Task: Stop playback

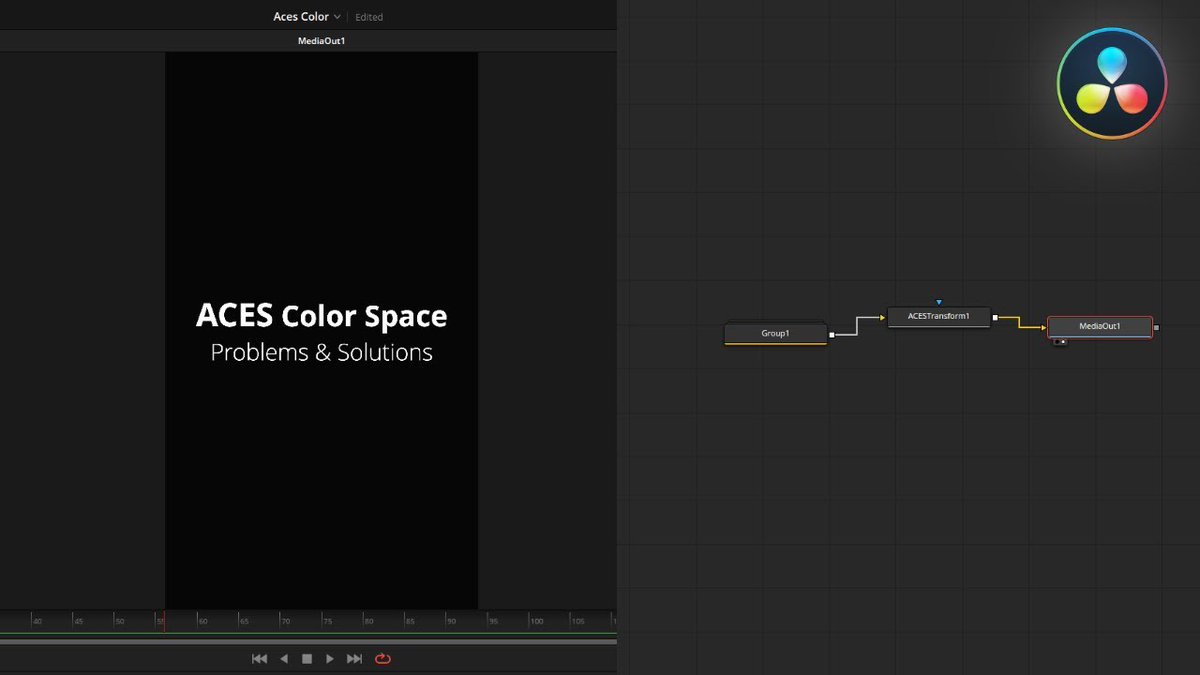Action: click(x=307, y=659)
